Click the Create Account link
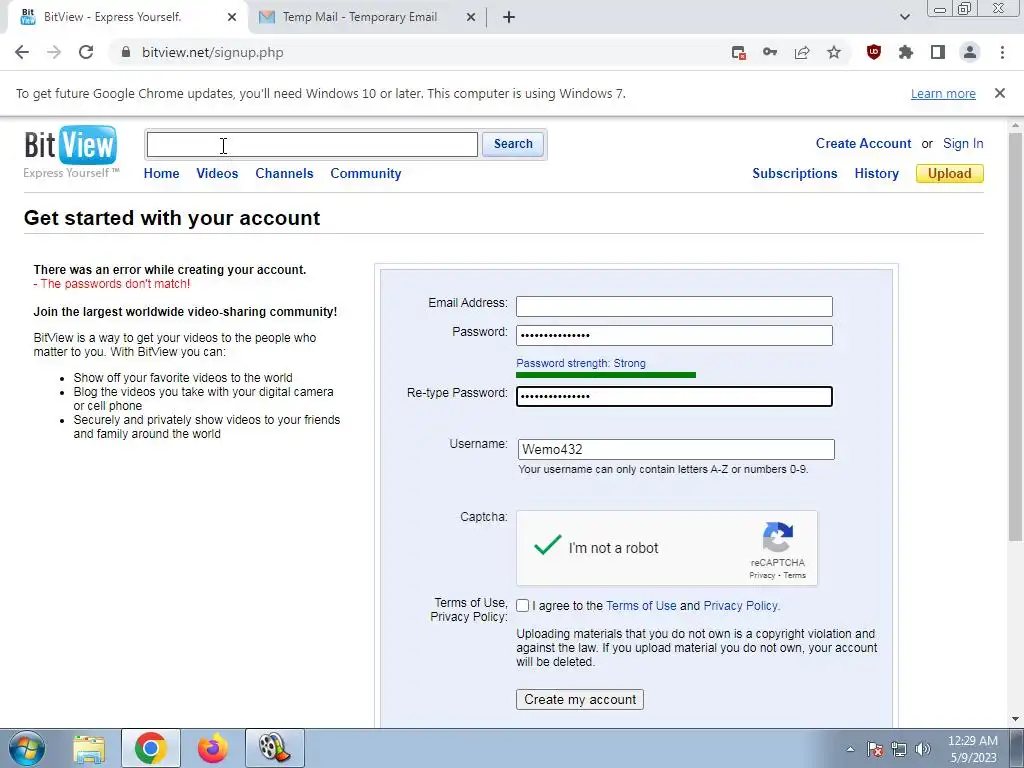1024x768 pixels. 863,143
